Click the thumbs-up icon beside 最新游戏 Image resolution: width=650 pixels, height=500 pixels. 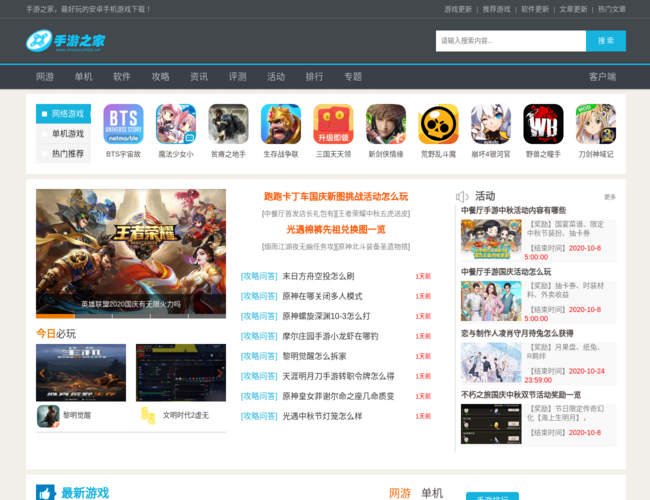click(x=46, y=493)
